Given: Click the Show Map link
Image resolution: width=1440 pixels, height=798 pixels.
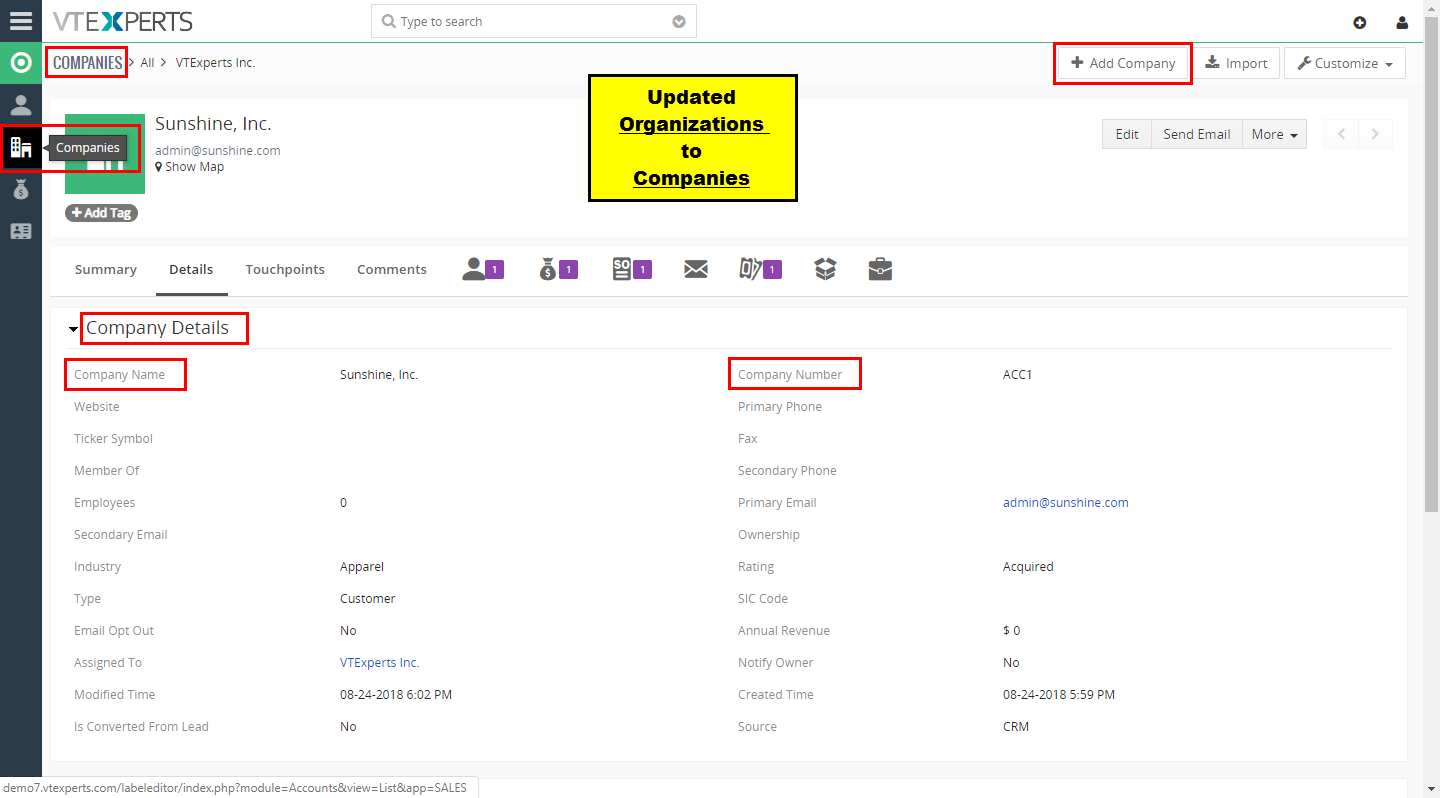Looking at the screenshot, I should (x=190, y=167).
